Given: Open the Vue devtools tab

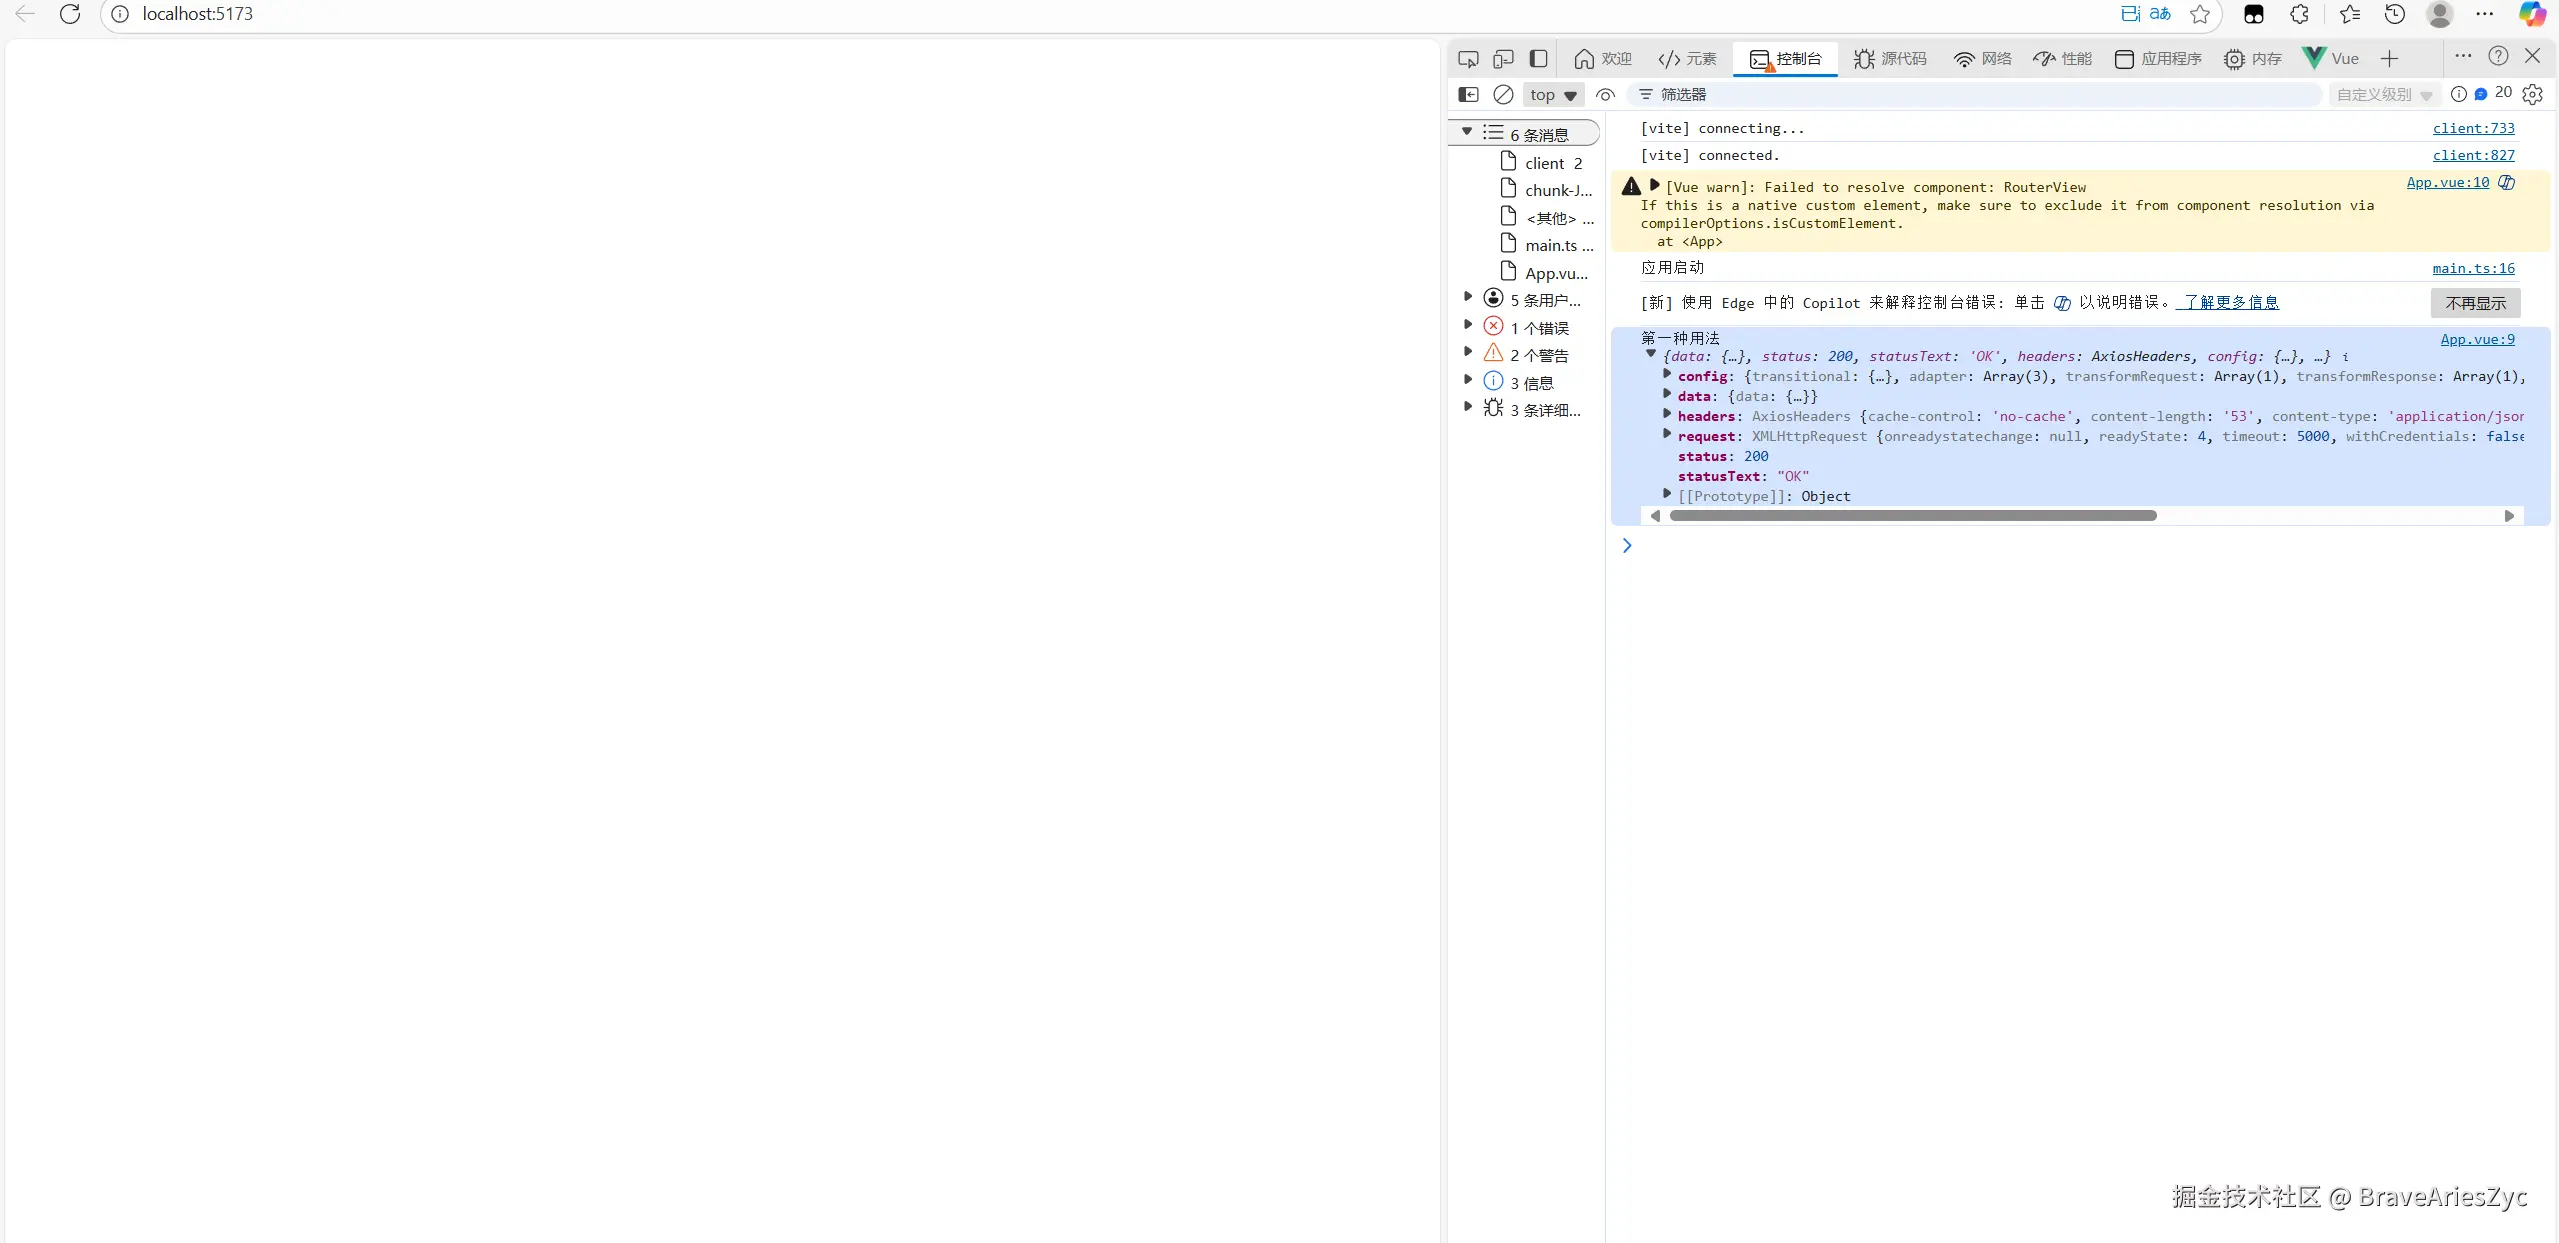Looking at the screenshot, I should click(2331, 59).
